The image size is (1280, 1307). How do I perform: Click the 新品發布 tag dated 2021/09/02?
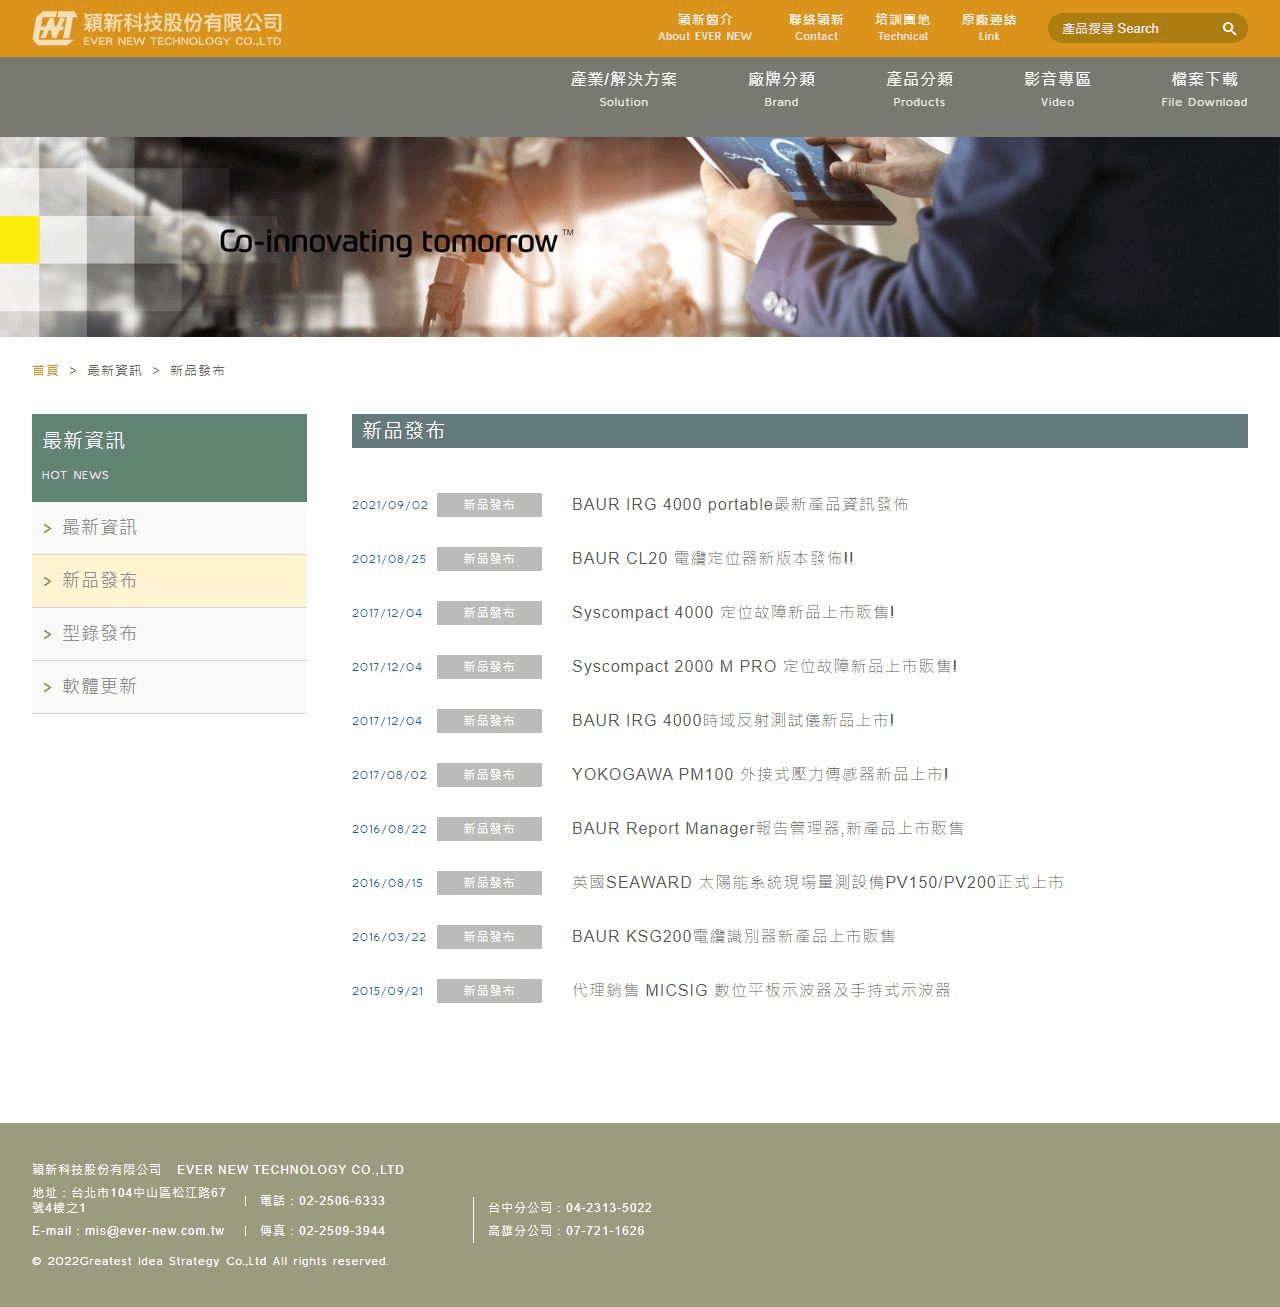(489, 505)
